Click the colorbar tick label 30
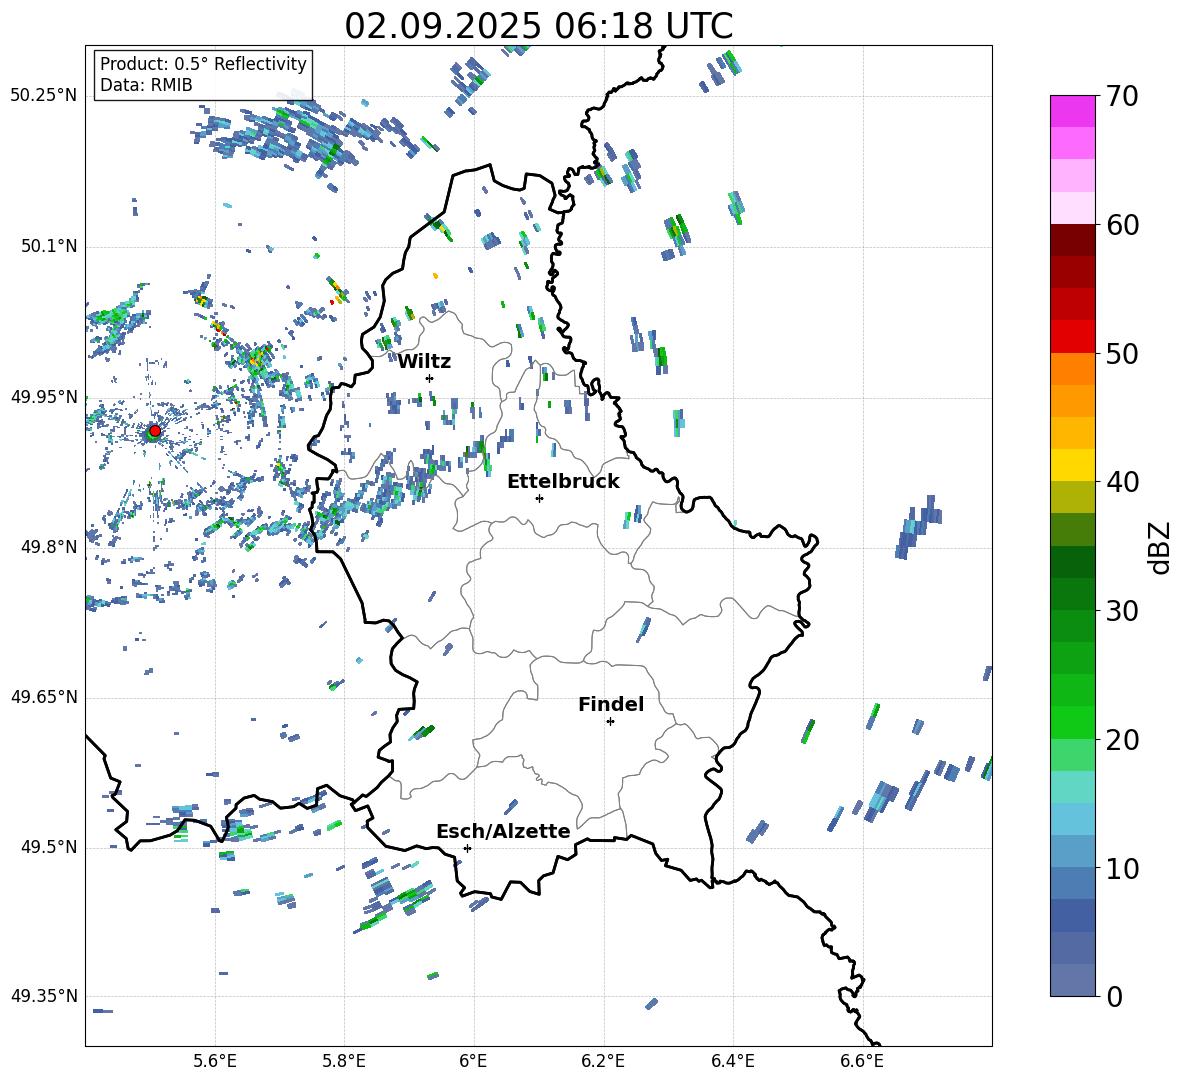The height and width of the screenshot is (1081, 1184). pyautogui.click(x=1122, y=611)
